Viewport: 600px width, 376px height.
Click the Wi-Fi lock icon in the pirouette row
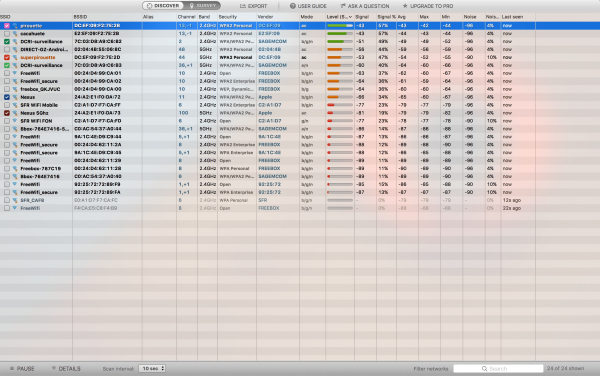coord(15,26)
